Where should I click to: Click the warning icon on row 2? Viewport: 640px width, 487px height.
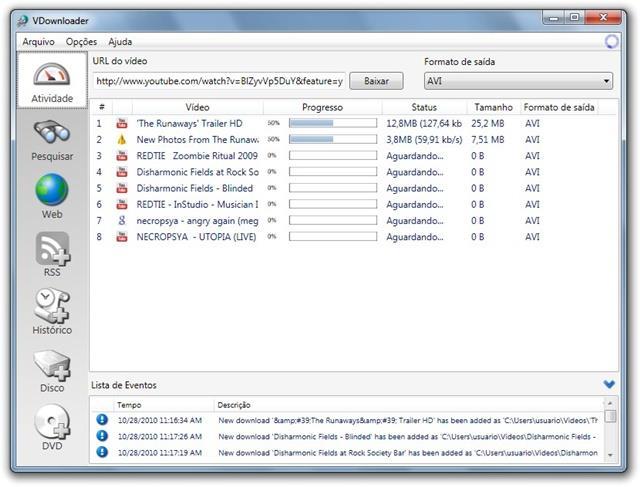[122, 140]
